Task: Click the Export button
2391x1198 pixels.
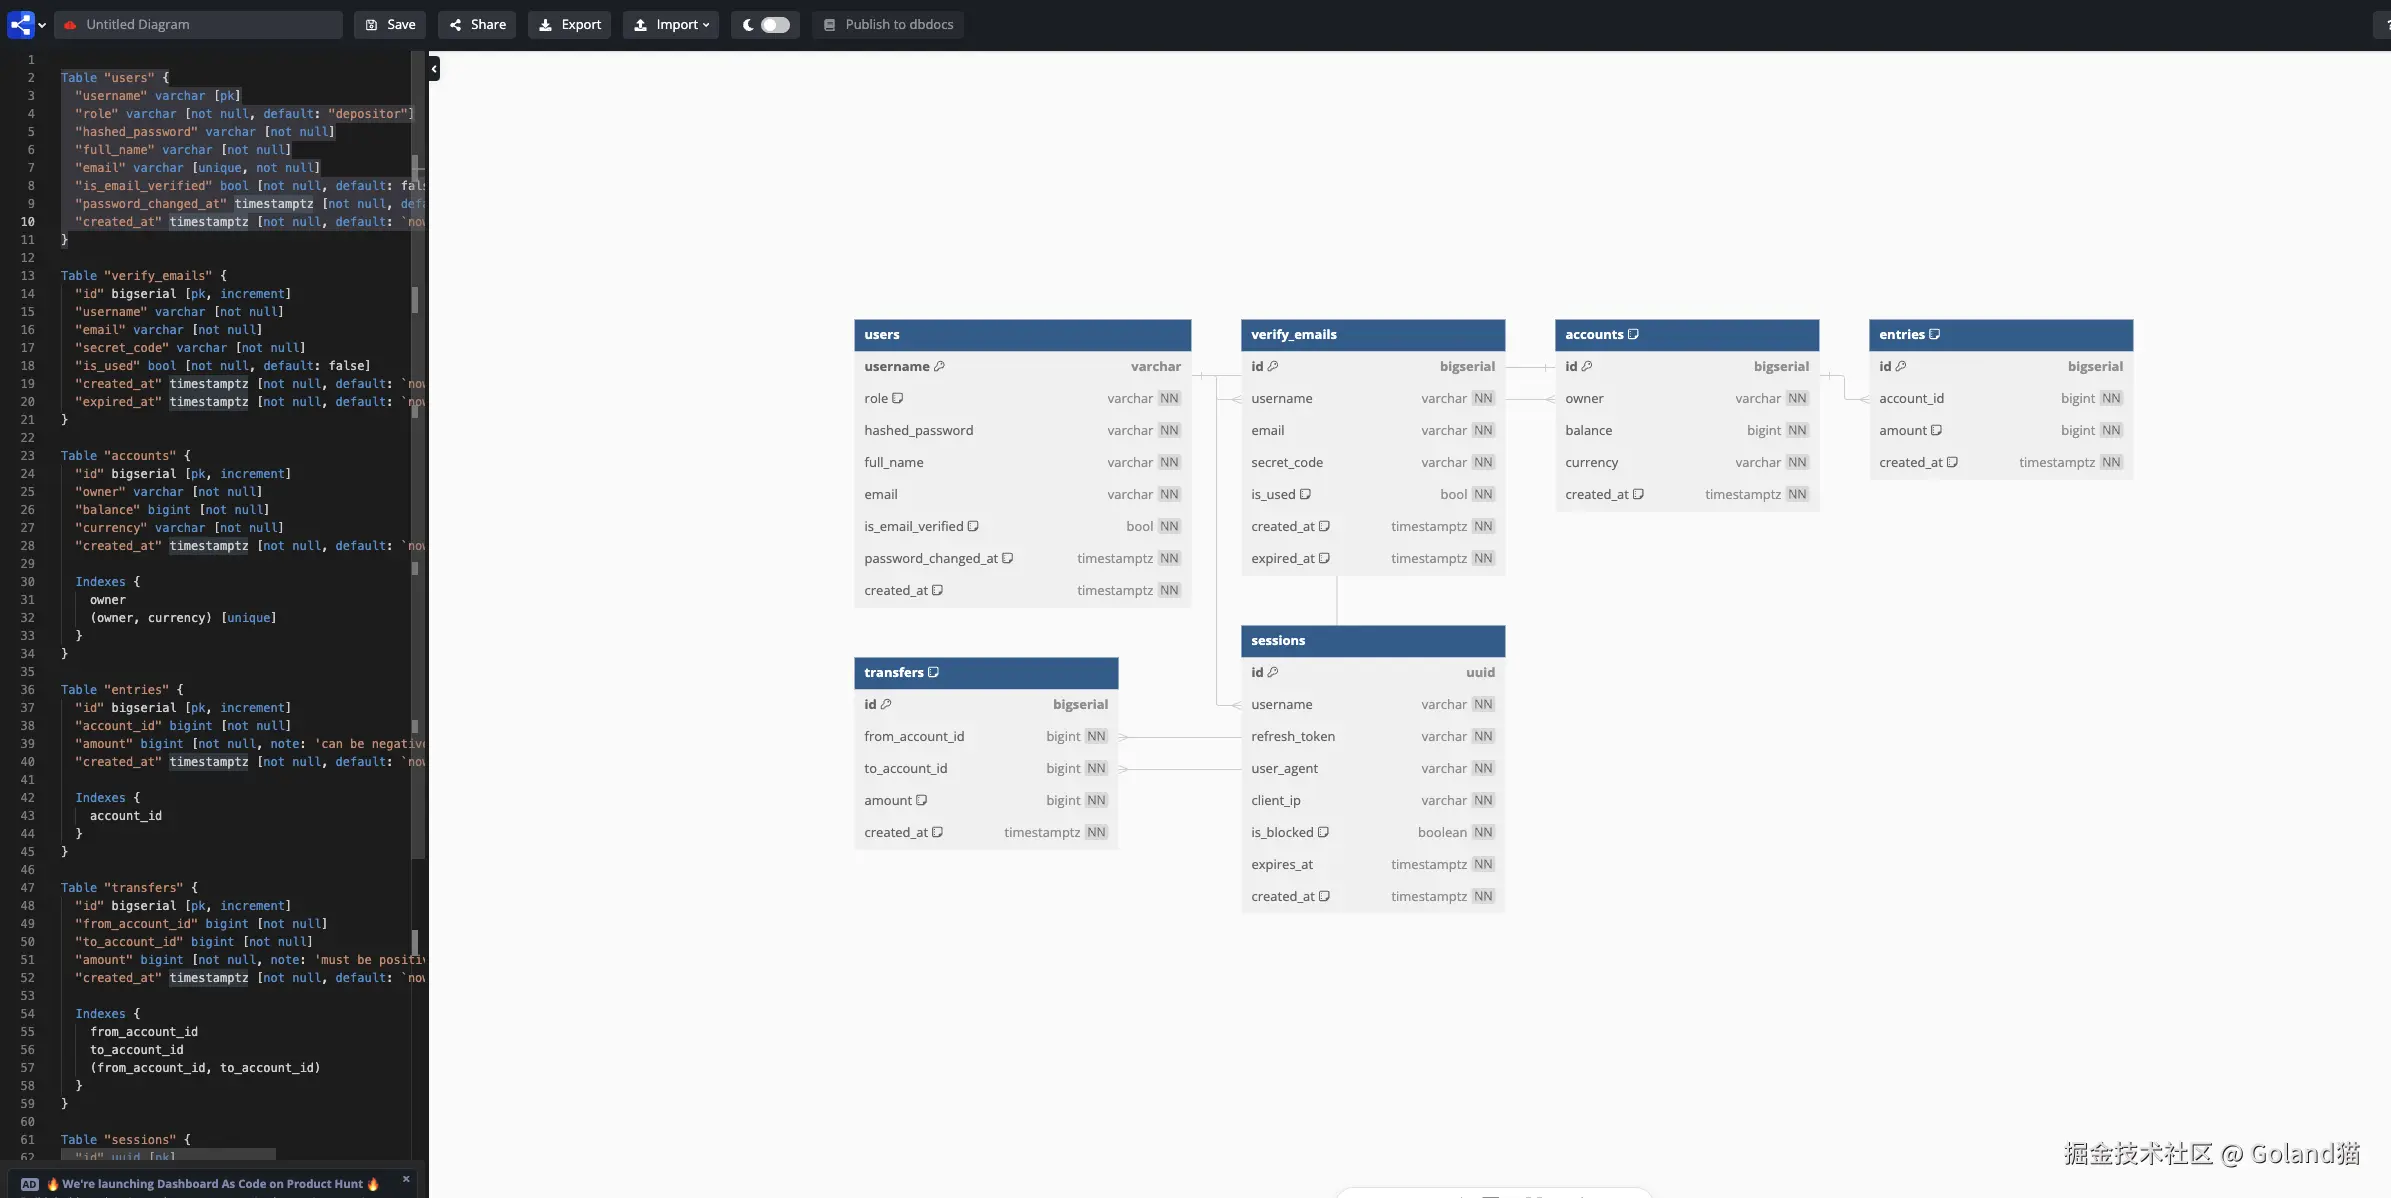Action: 570,24
